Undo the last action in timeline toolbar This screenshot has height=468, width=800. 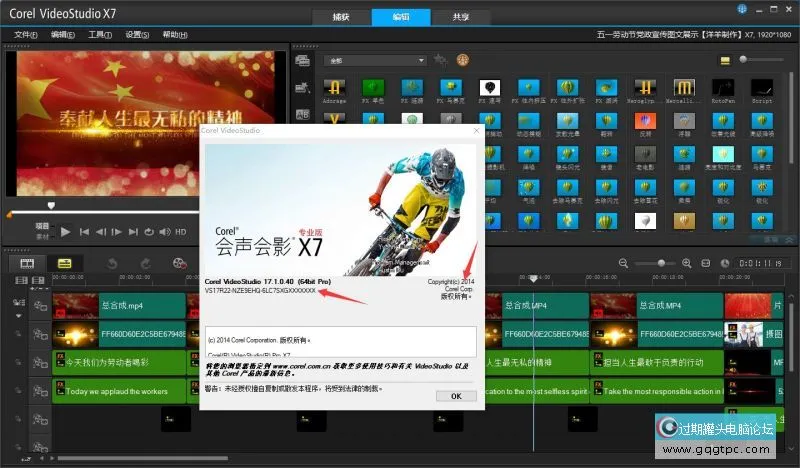pyautogui.click(x=112, y=263)
